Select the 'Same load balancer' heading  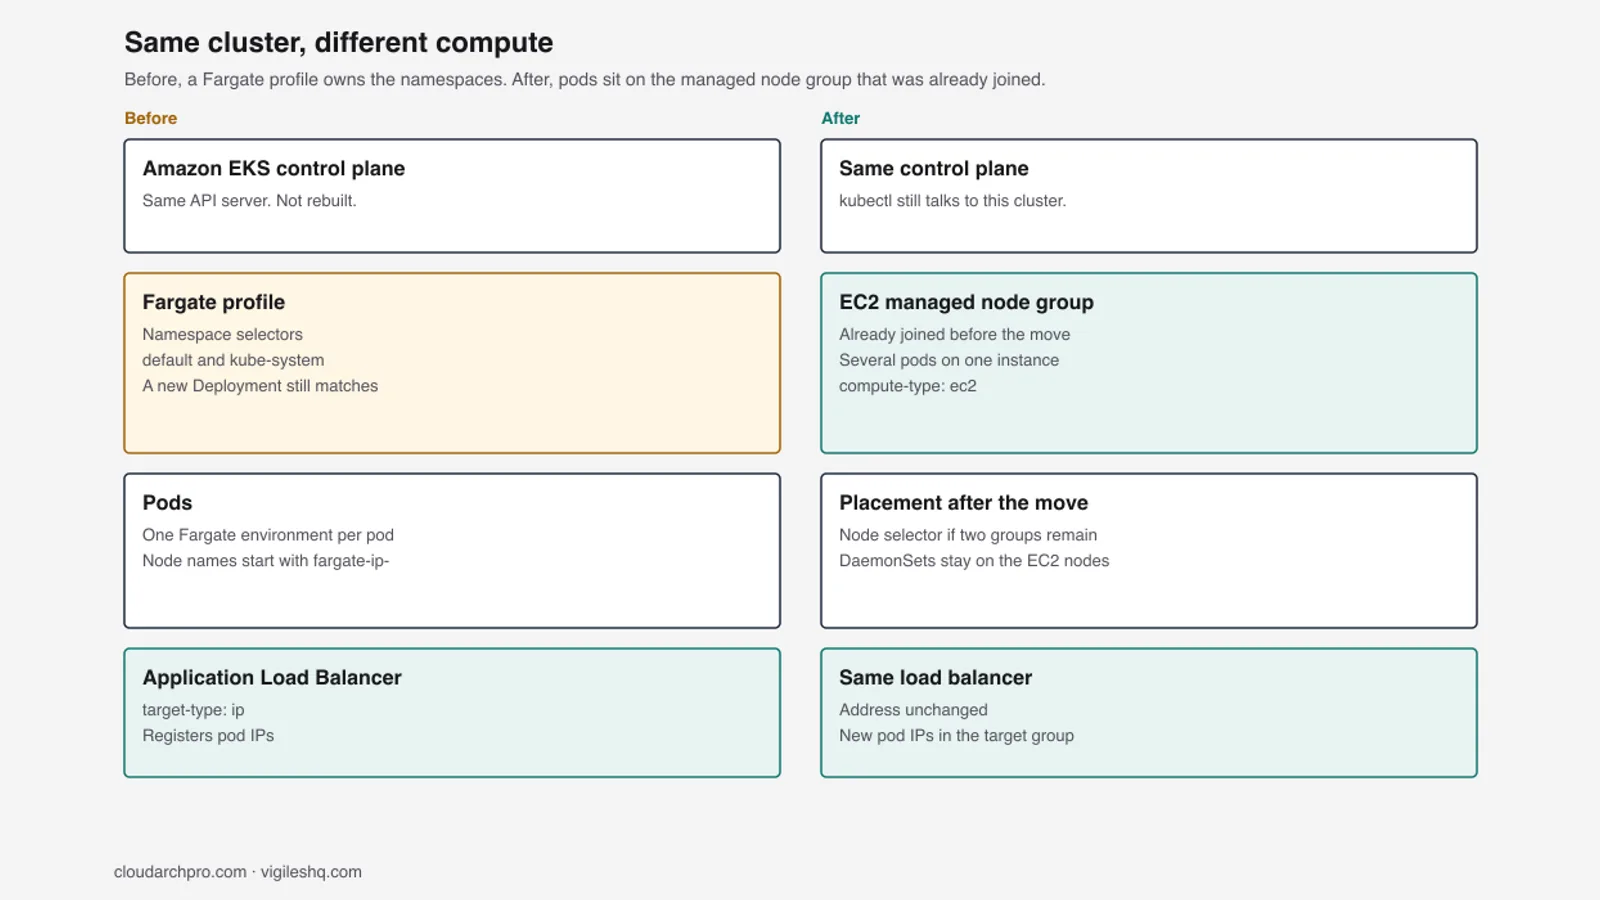click(935, 677)
